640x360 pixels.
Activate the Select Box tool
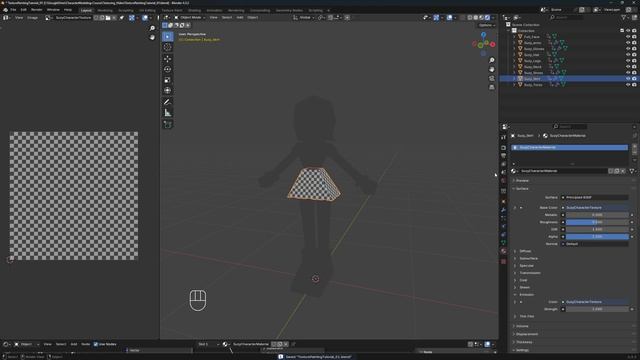(x=167, y=36)
